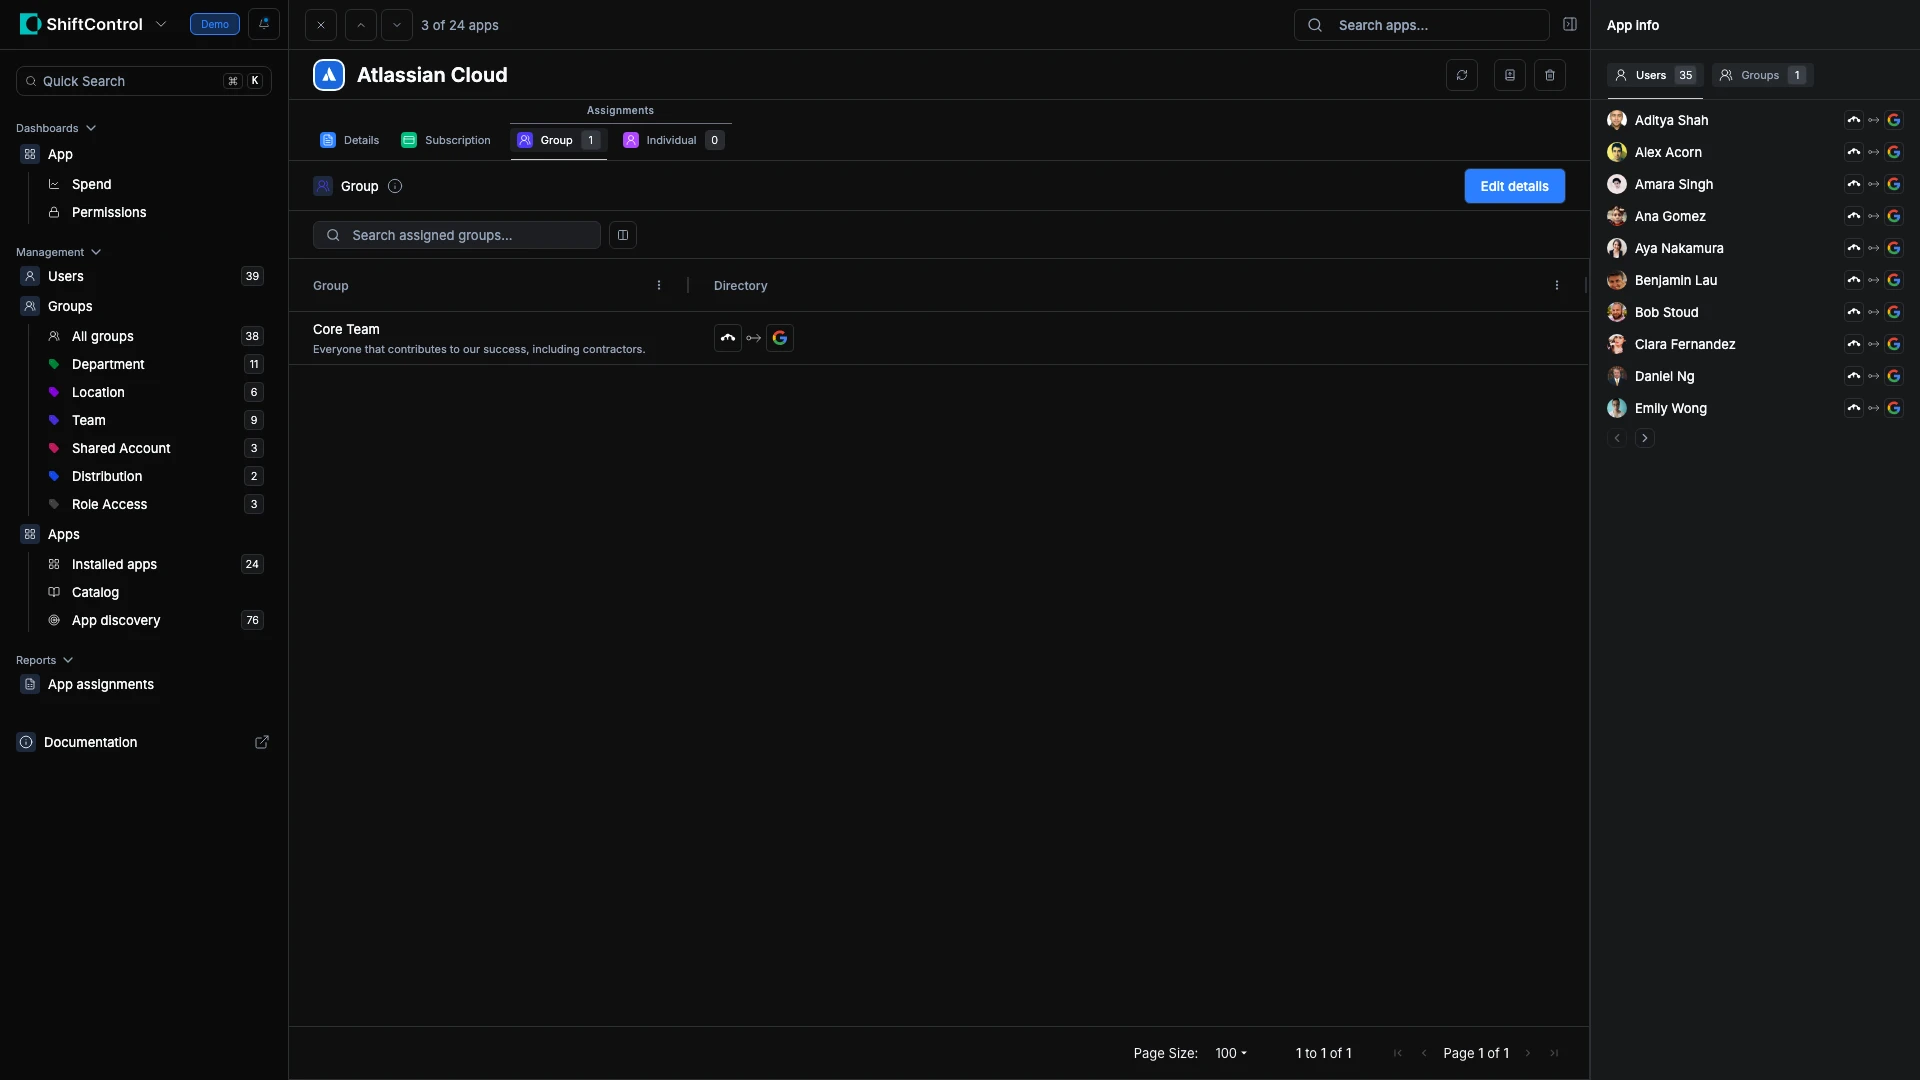Go to previous app with up arrow
1920x1080 pixels.
click(360, 25)
